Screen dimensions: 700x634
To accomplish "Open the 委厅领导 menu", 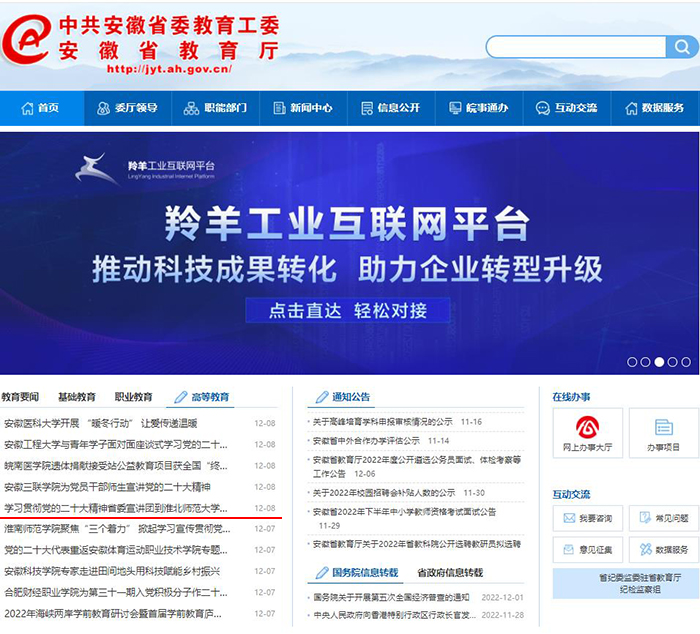I will pyautogui.click(x=127, y=108).
